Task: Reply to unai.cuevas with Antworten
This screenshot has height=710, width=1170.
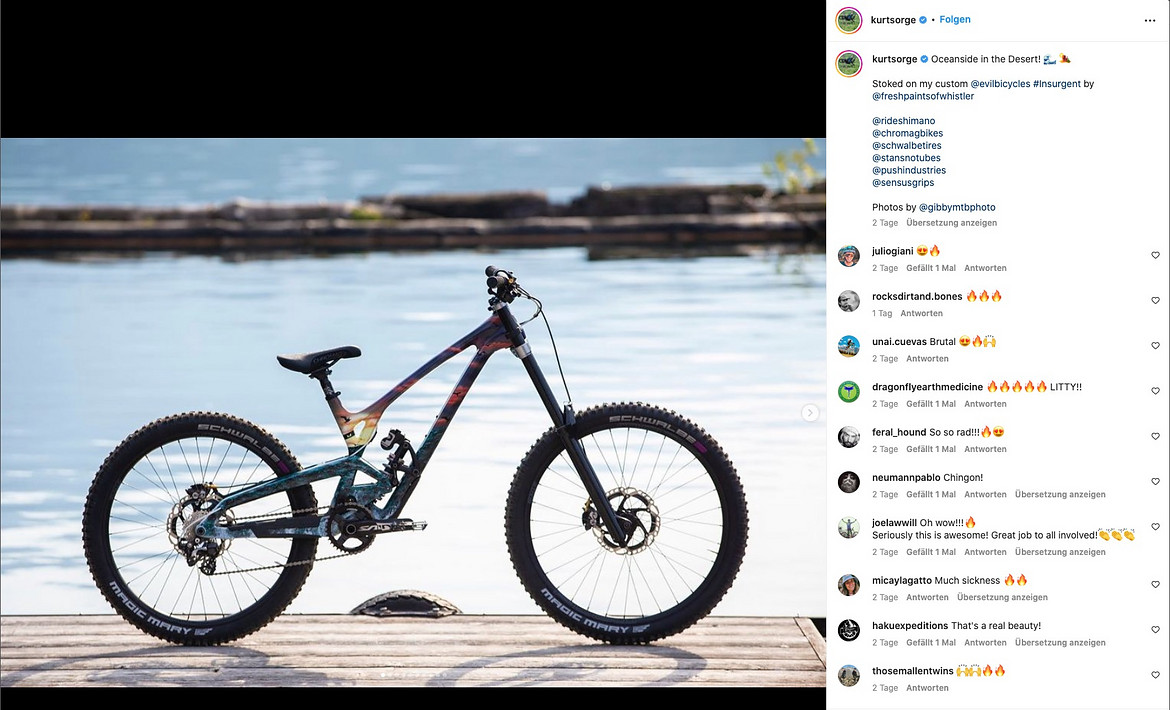Action: click(927, 359)
